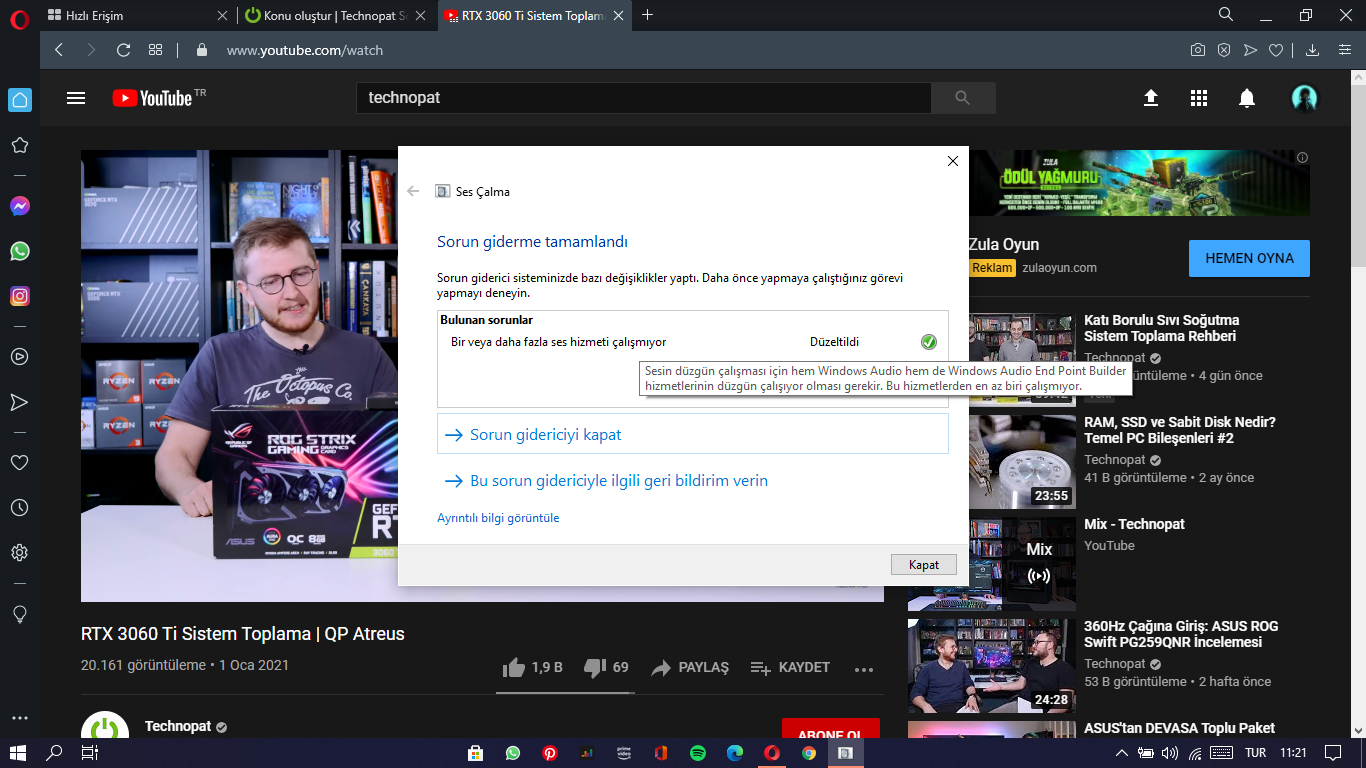Take a snapshot with the camera icon

(1198, 50)
